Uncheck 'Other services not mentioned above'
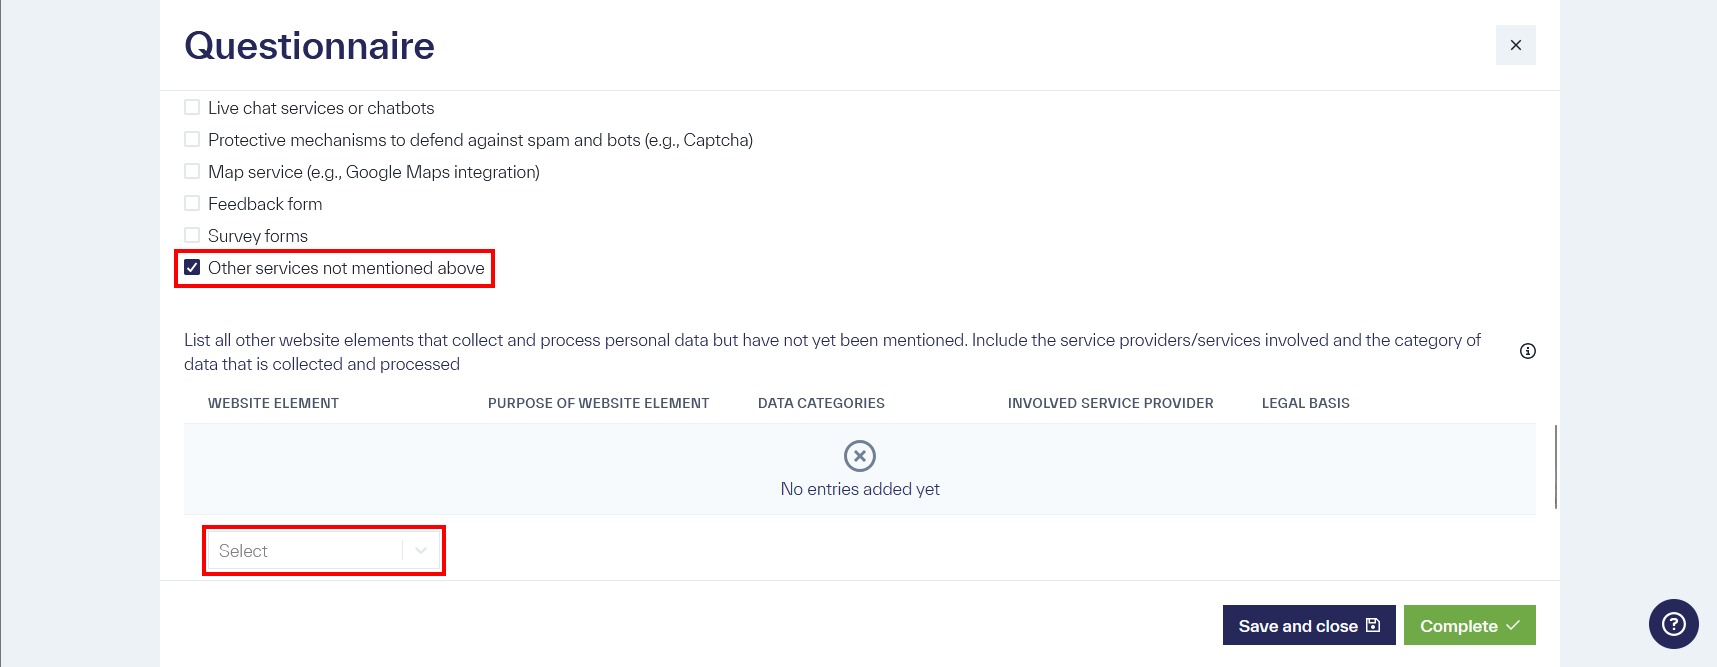Viewport: 1717px width, 667px height. coord(191,267)
